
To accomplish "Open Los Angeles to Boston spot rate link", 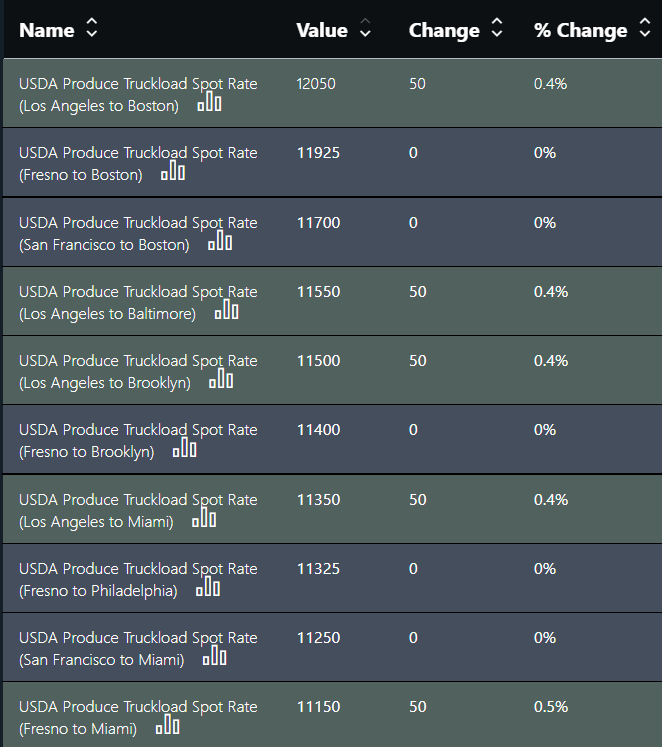I will (x=138, y=94).
